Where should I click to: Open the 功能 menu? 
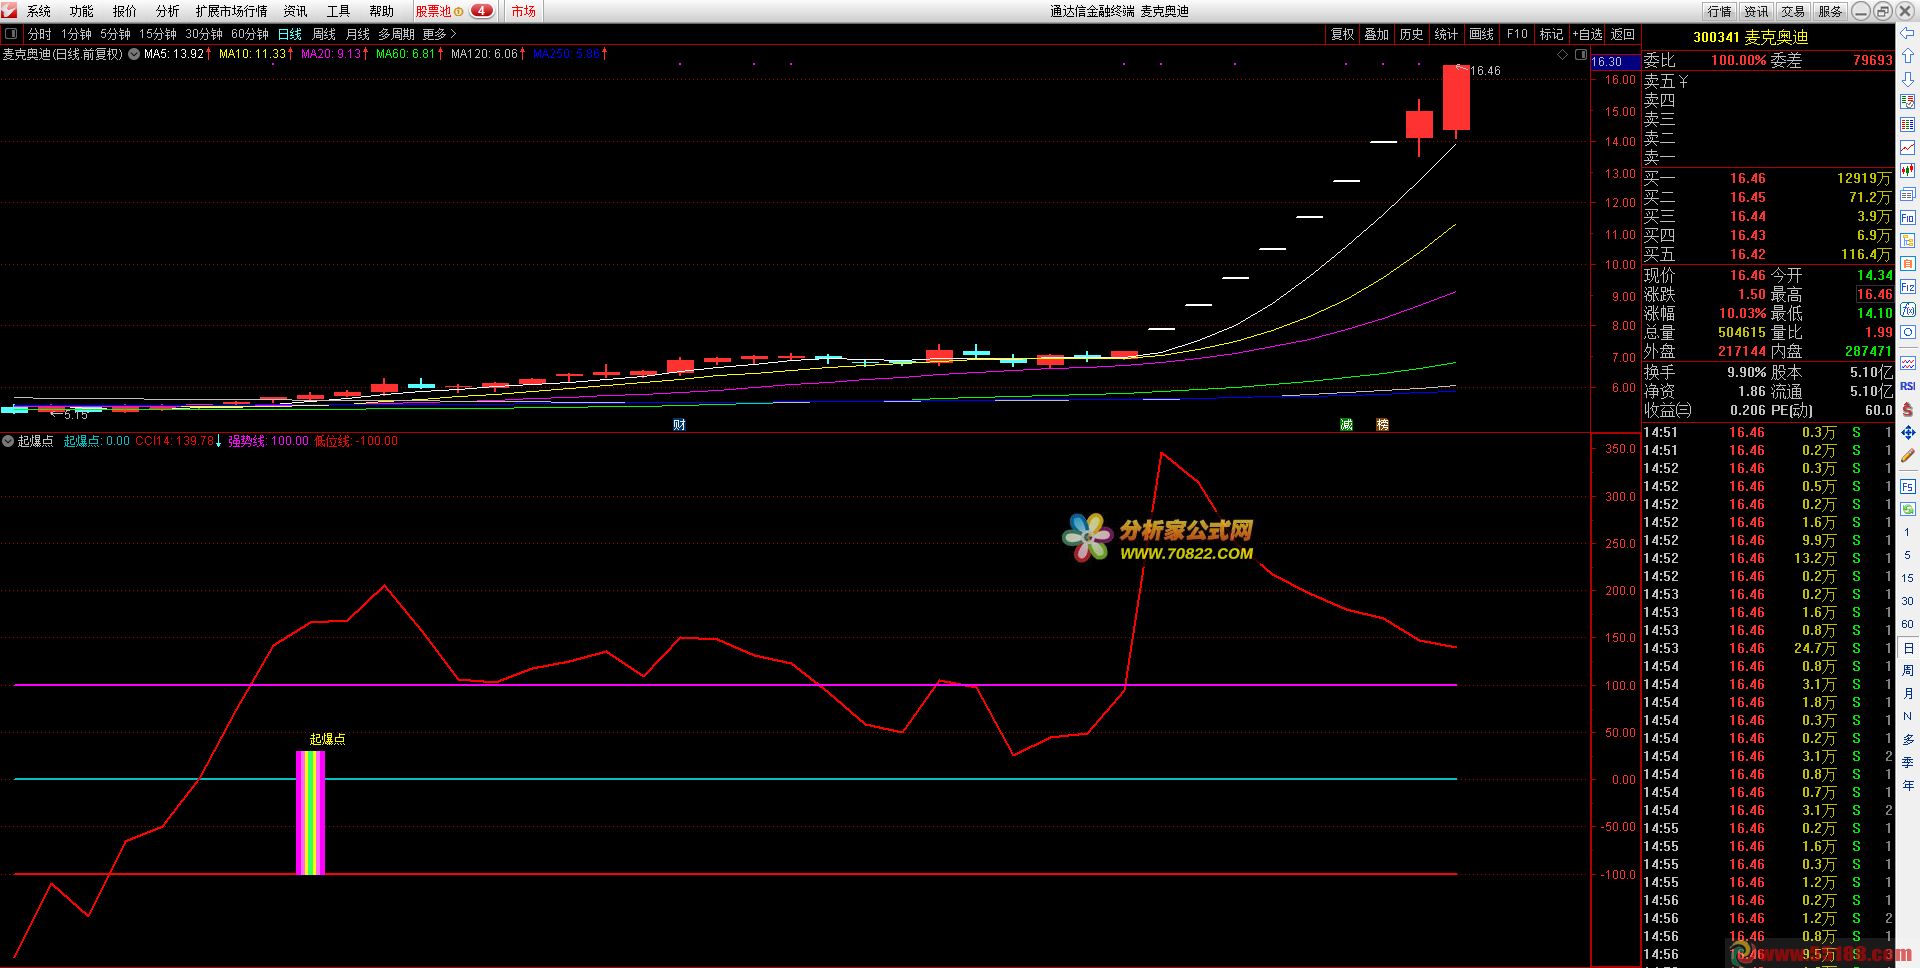click(x=82, y=11)
